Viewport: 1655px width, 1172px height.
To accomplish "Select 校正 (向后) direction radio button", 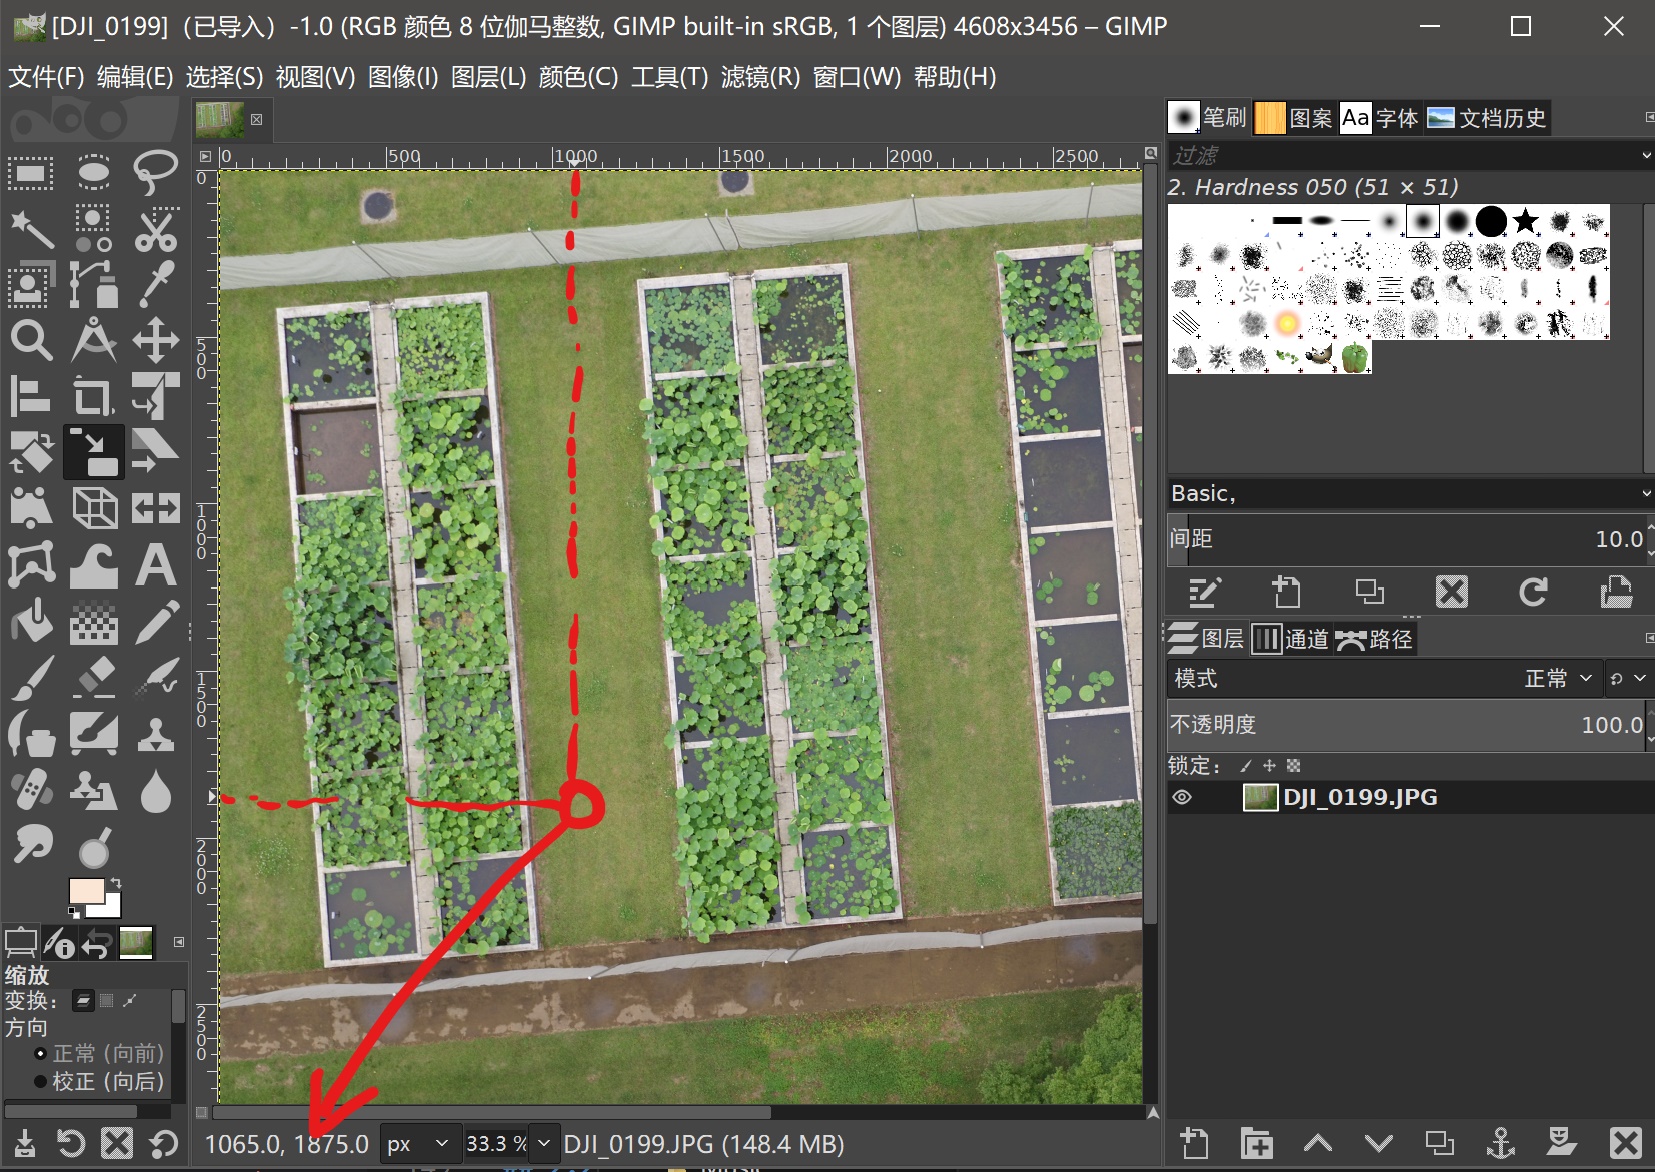I will click(41, 1081).
